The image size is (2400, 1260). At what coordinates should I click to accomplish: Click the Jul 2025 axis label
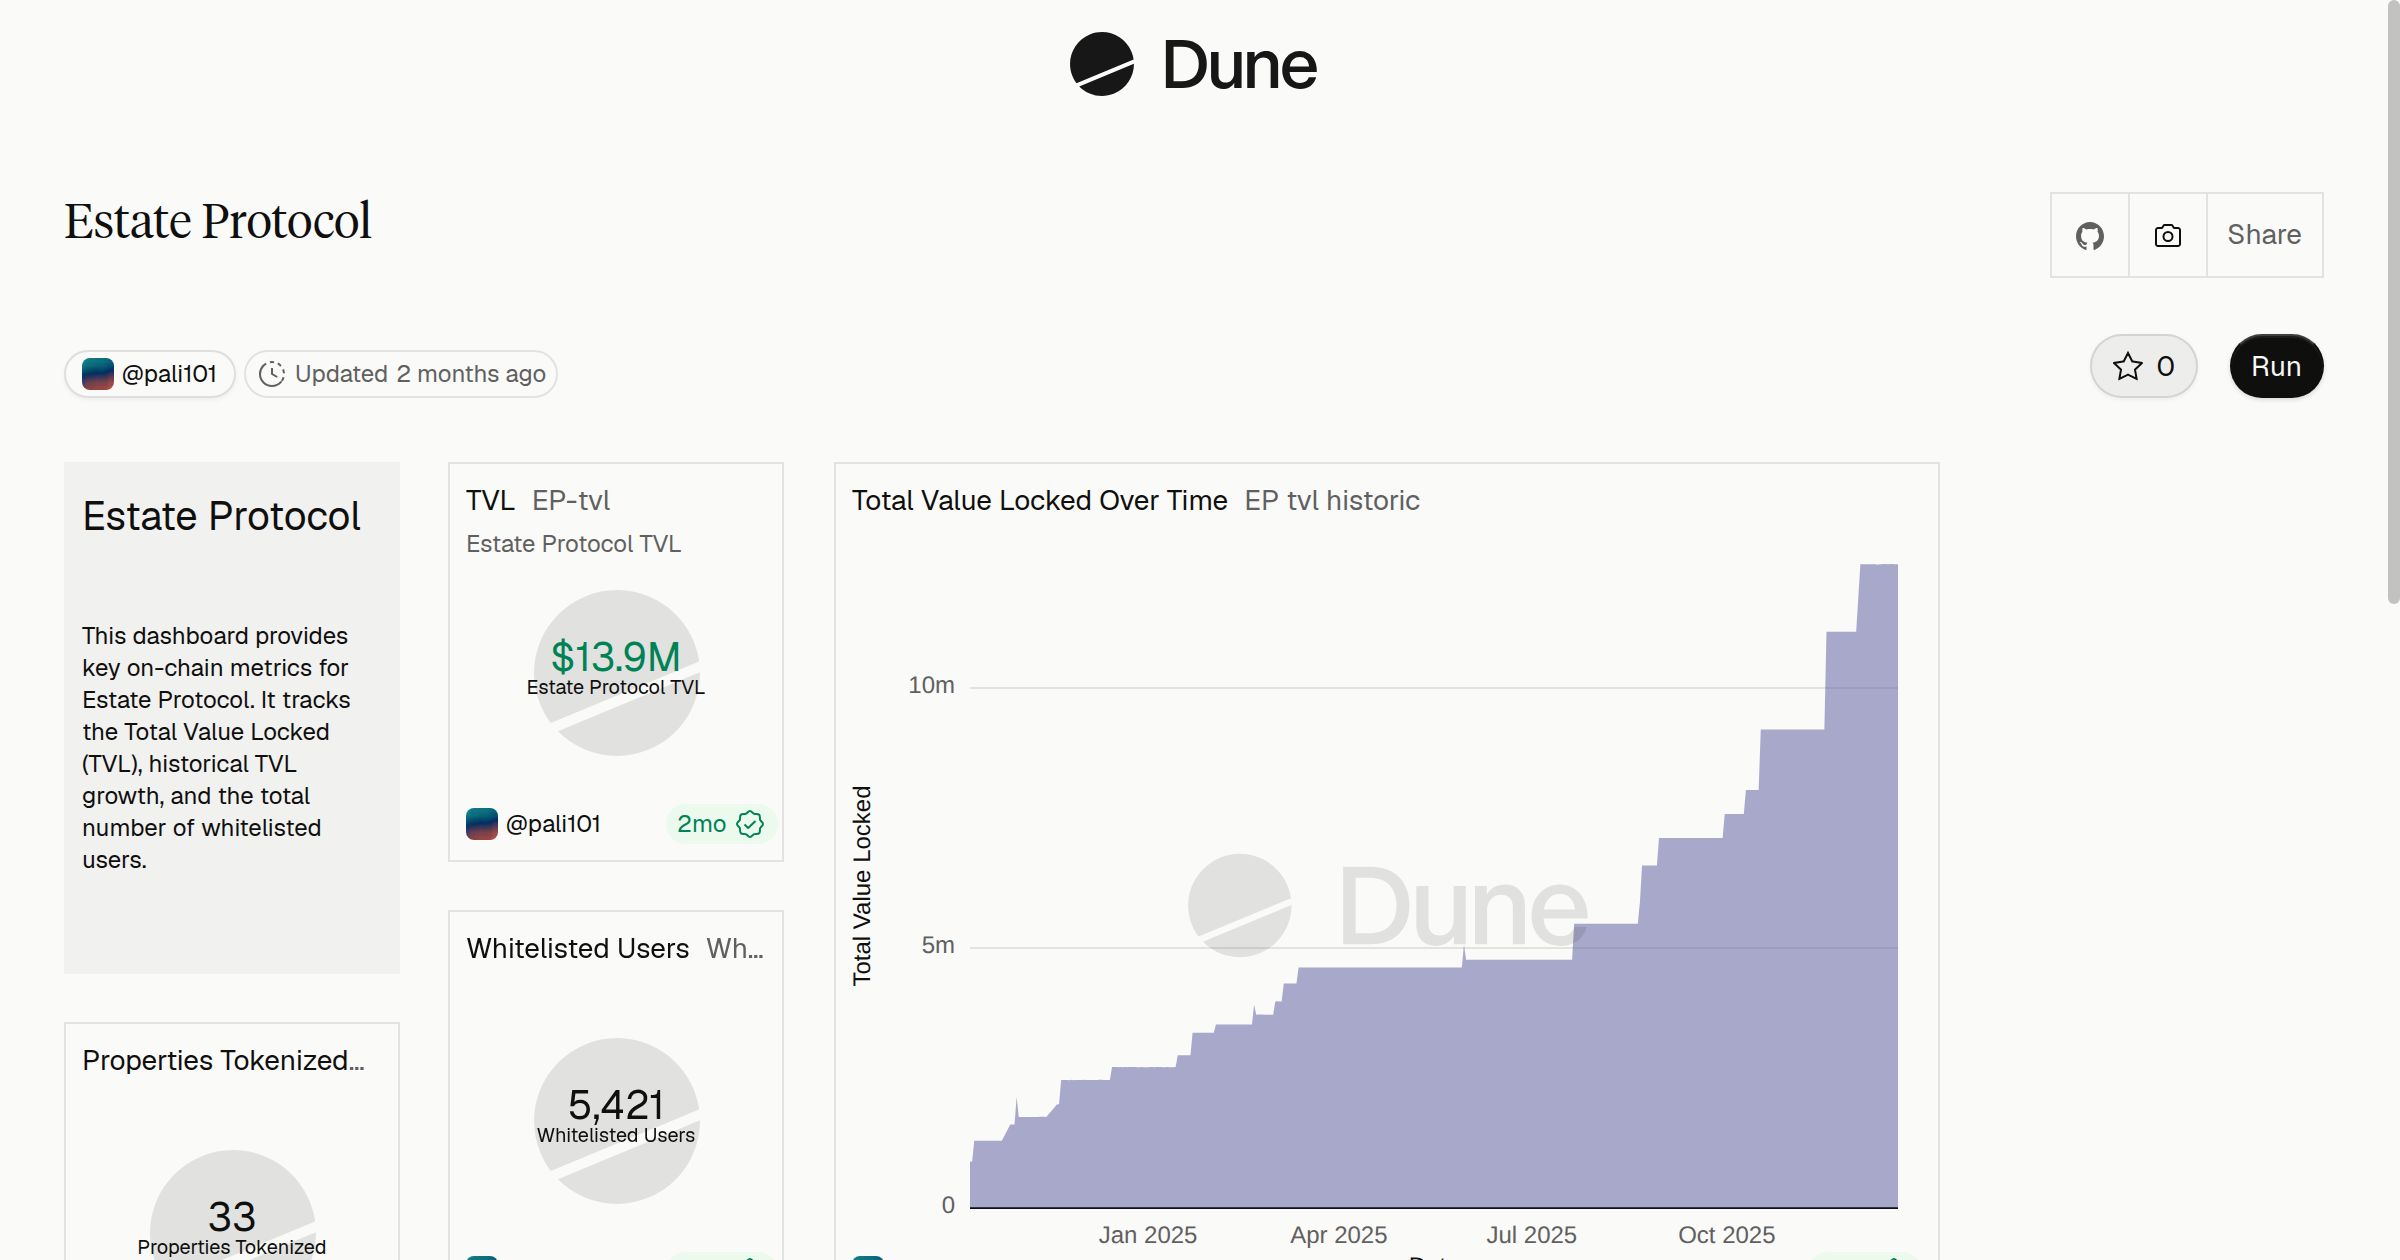tap(1531, 1235)
